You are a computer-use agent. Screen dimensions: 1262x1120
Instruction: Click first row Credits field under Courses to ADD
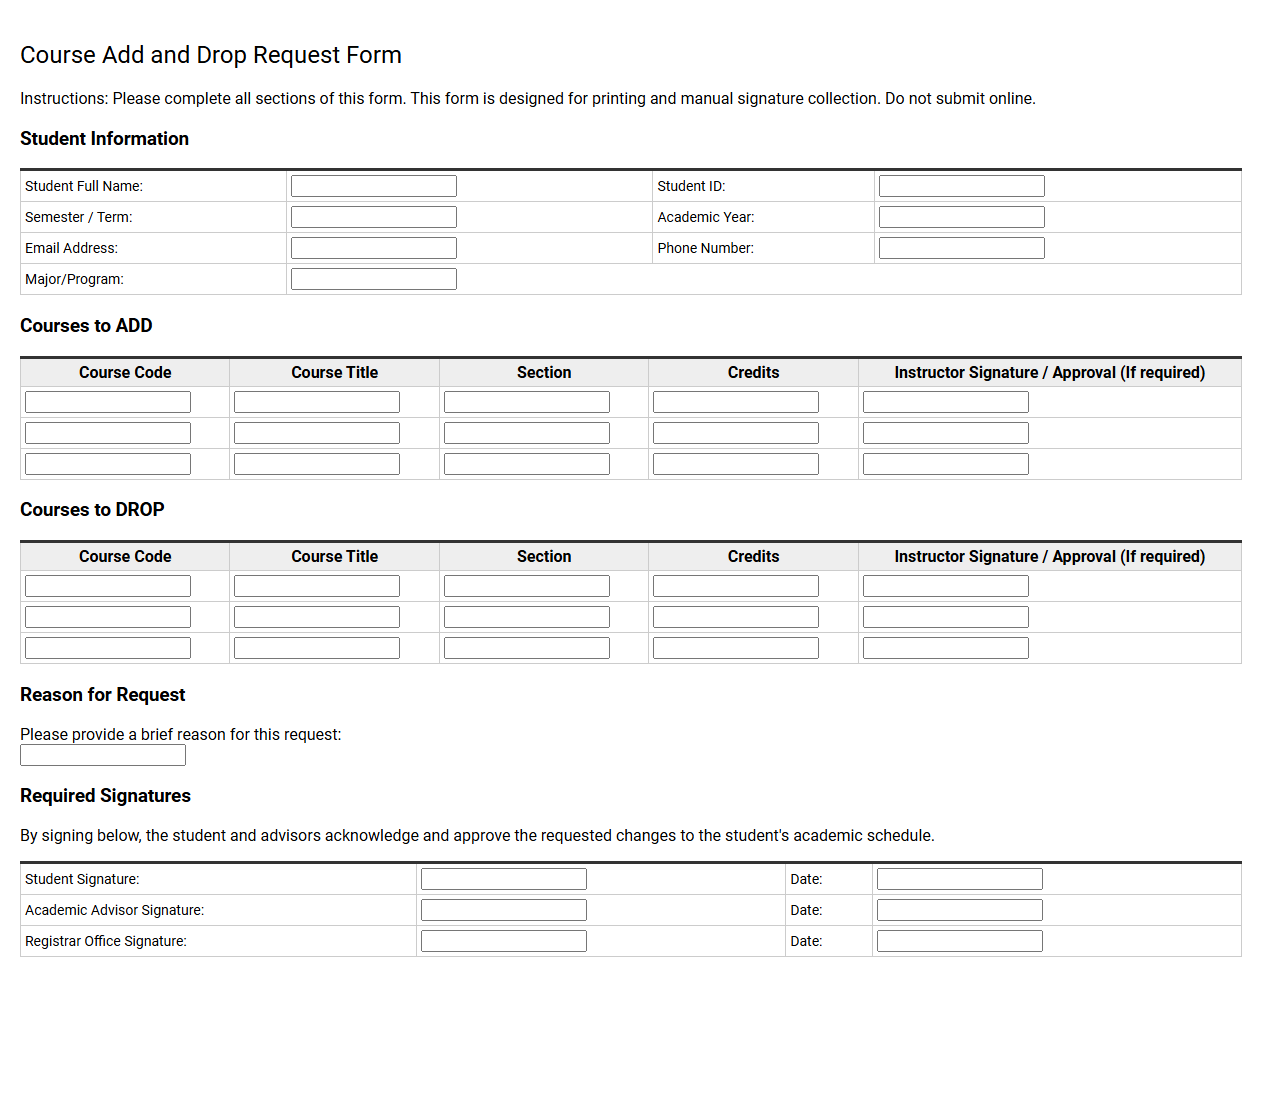pyautogui.click(x=736, y=402)
